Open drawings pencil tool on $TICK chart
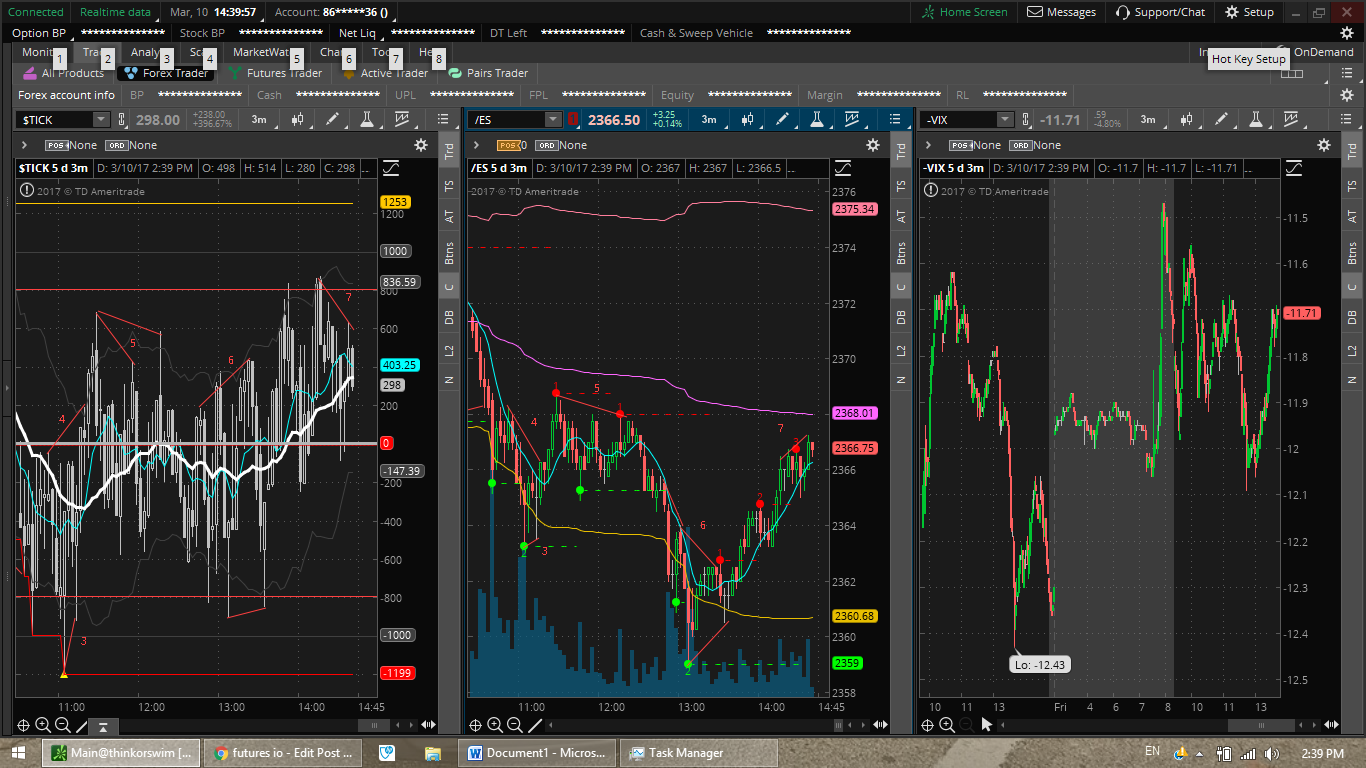 click(x=332, y=120)
